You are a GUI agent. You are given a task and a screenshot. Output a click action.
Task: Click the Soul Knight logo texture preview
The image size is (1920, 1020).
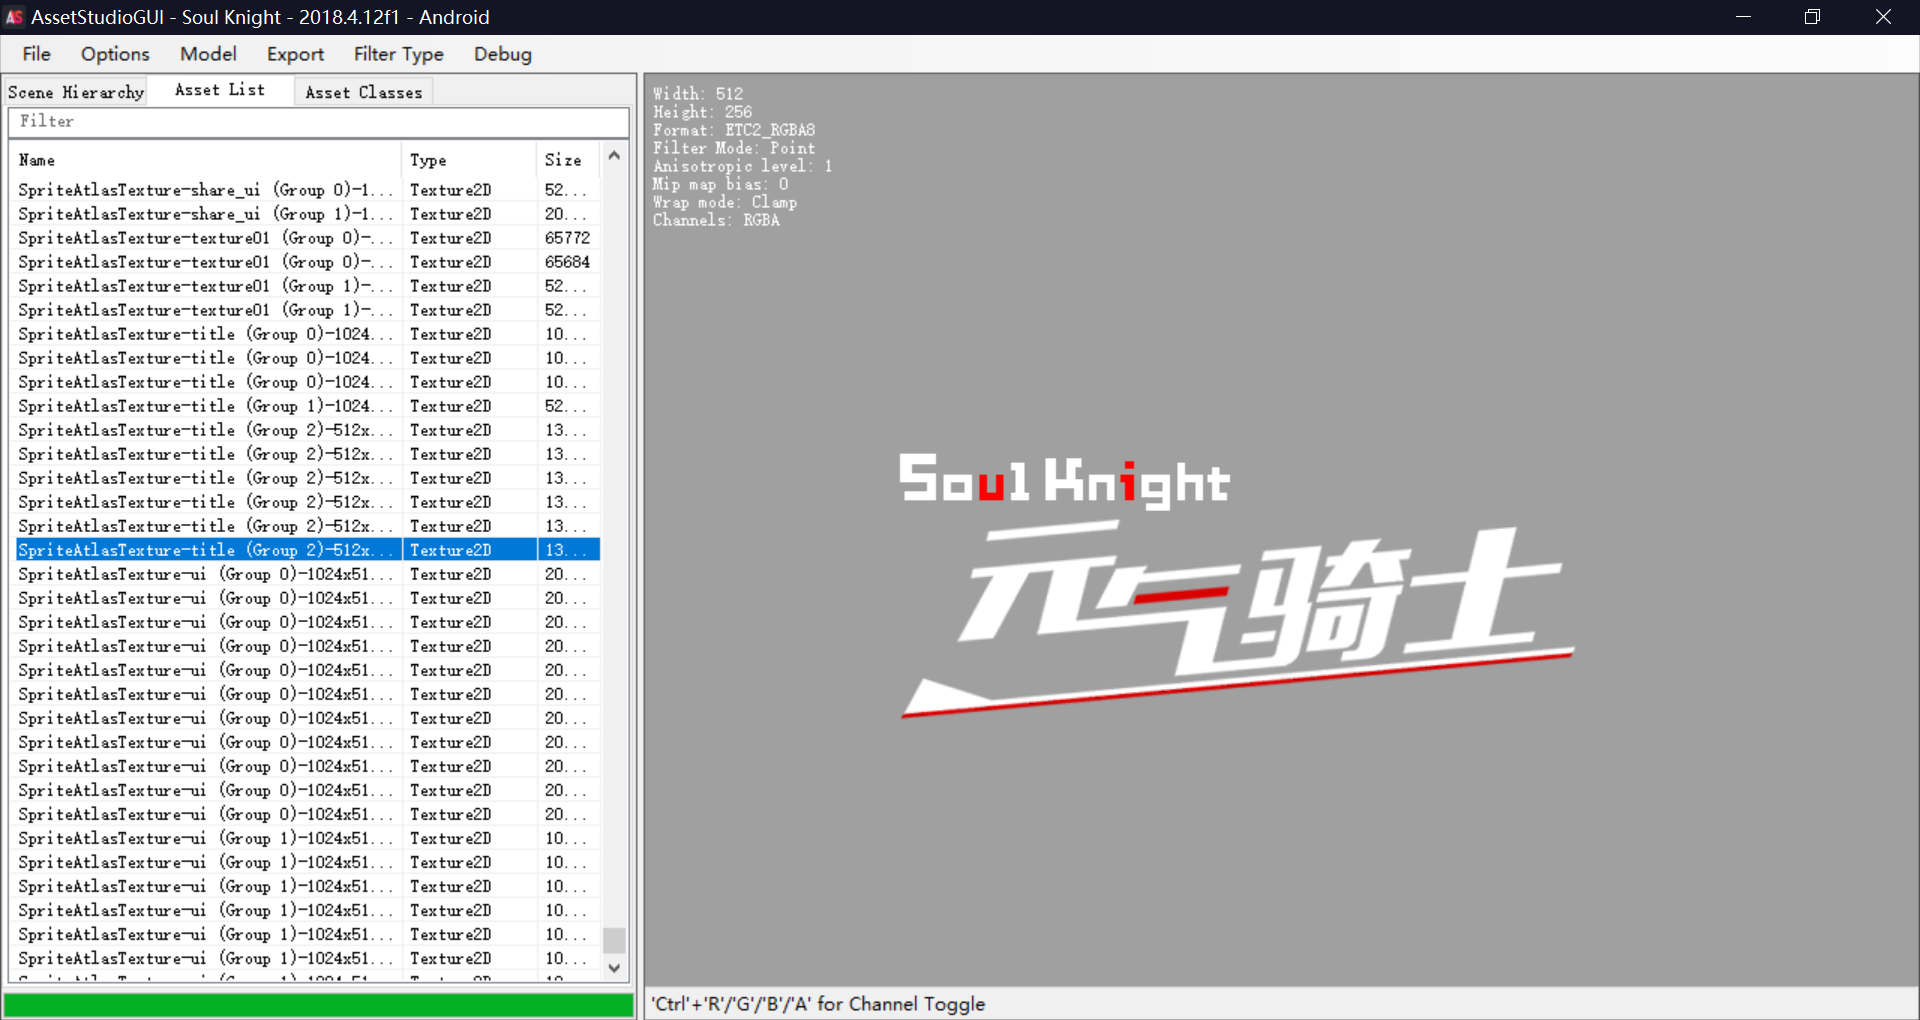coord(1236,585)
